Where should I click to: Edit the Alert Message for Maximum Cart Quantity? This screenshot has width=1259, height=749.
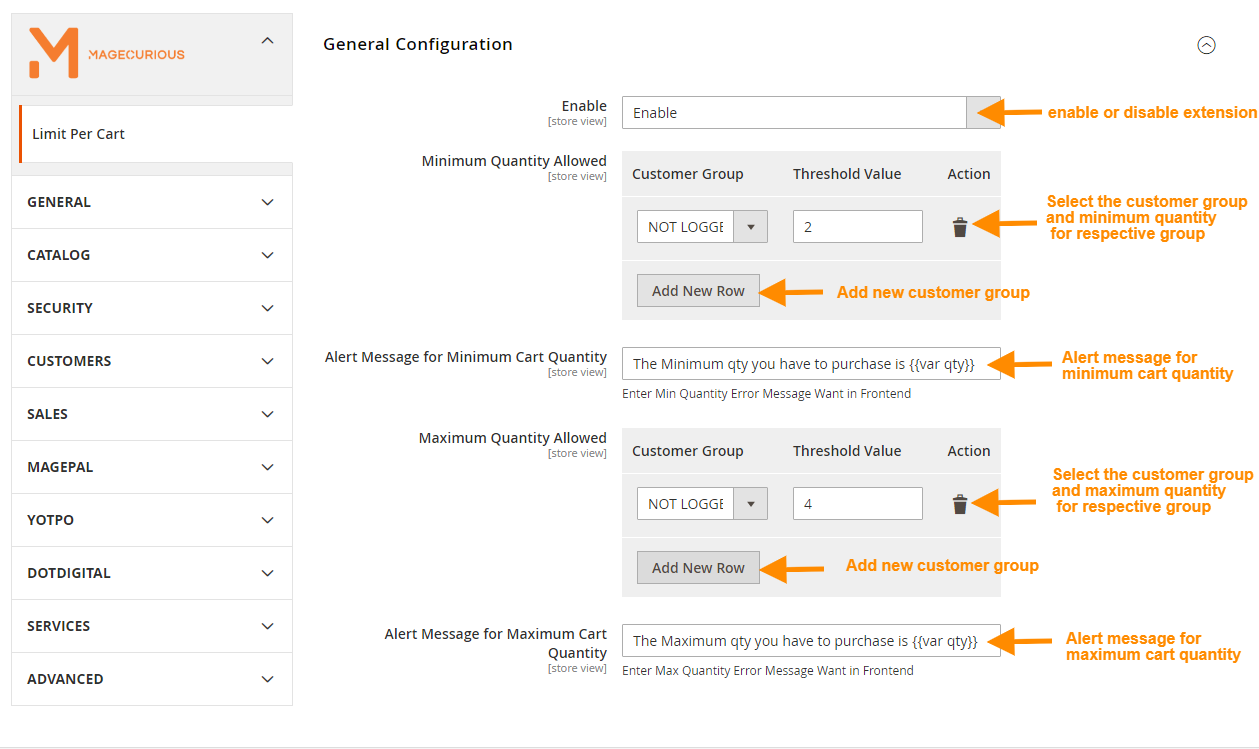(810, 641)
